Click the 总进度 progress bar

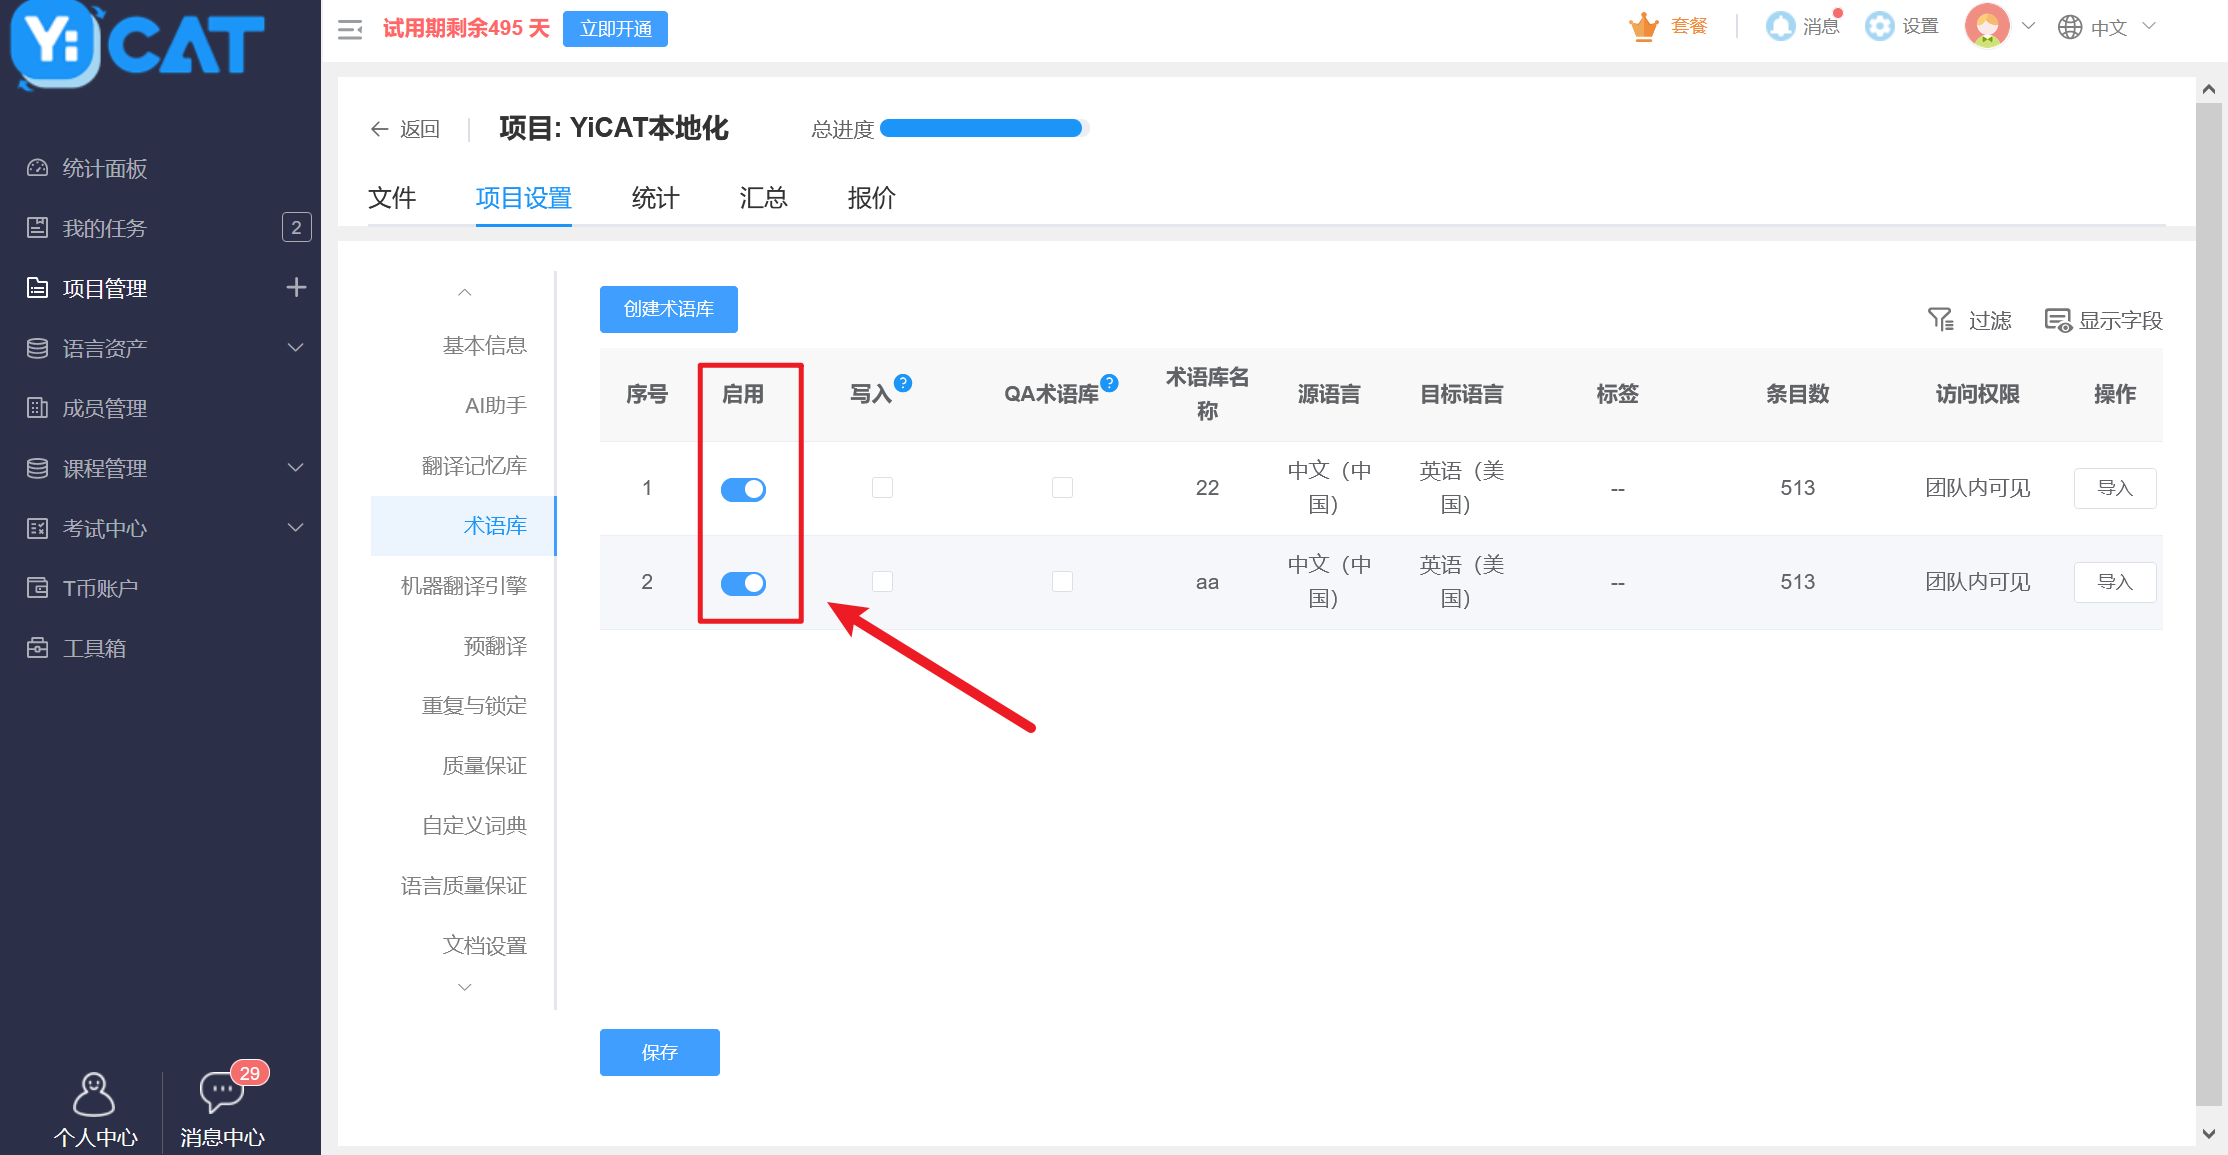coord(984,128)
